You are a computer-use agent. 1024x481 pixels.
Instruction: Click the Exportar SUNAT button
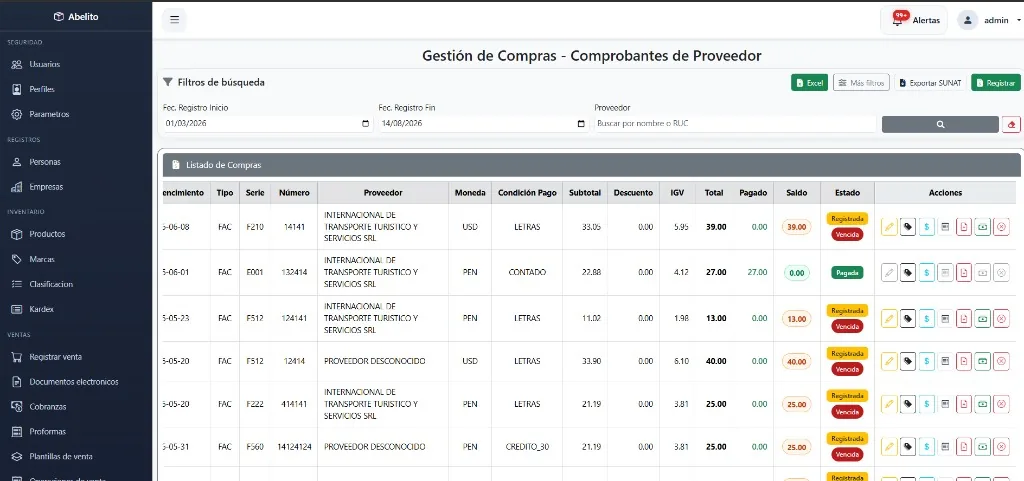[930, 83]
